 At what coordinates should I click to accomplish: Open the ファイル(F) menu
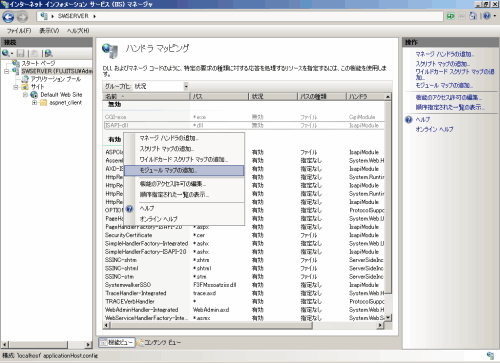coord(19,31)
